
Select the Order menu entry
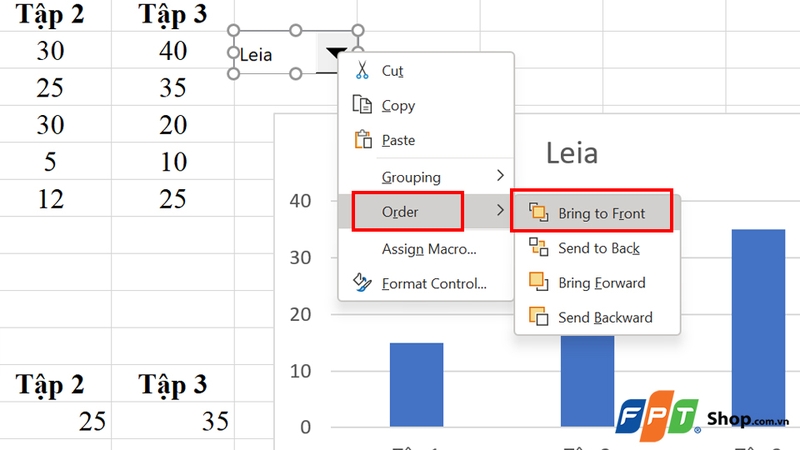(x=426, y=211)
